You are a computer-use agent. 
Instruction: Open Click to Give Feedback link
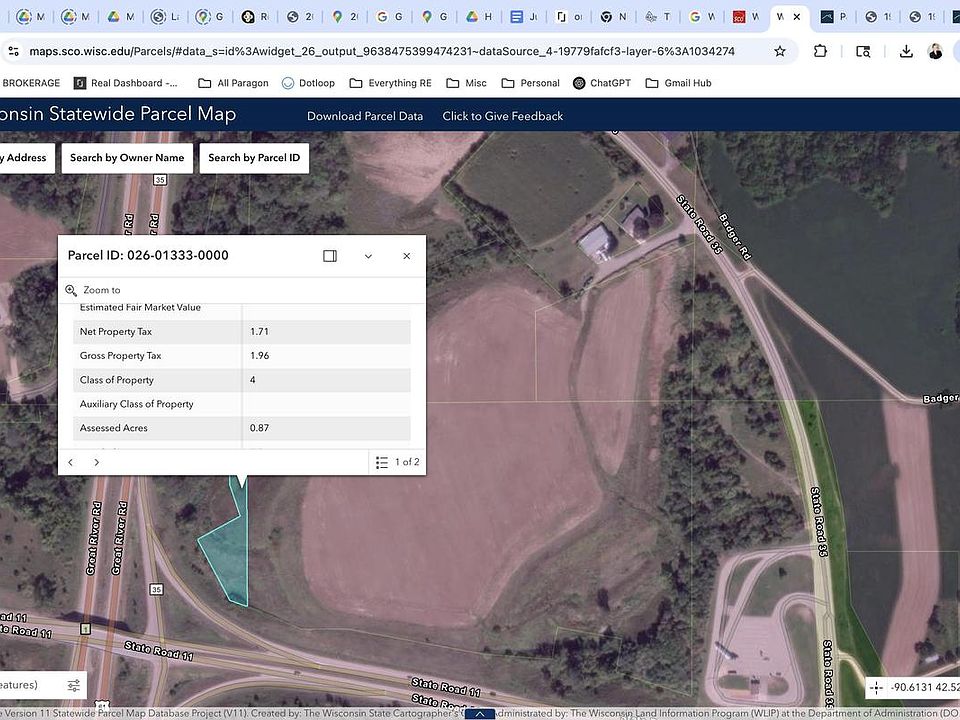(x=503, y=116)
